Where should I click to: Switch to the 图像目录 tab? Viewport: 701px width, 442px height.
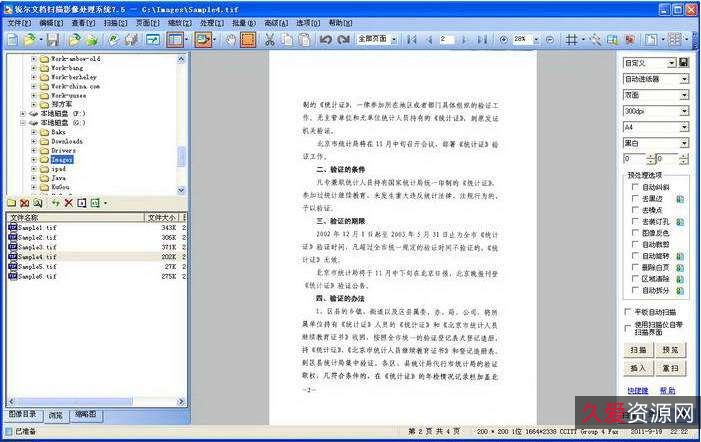23,415
